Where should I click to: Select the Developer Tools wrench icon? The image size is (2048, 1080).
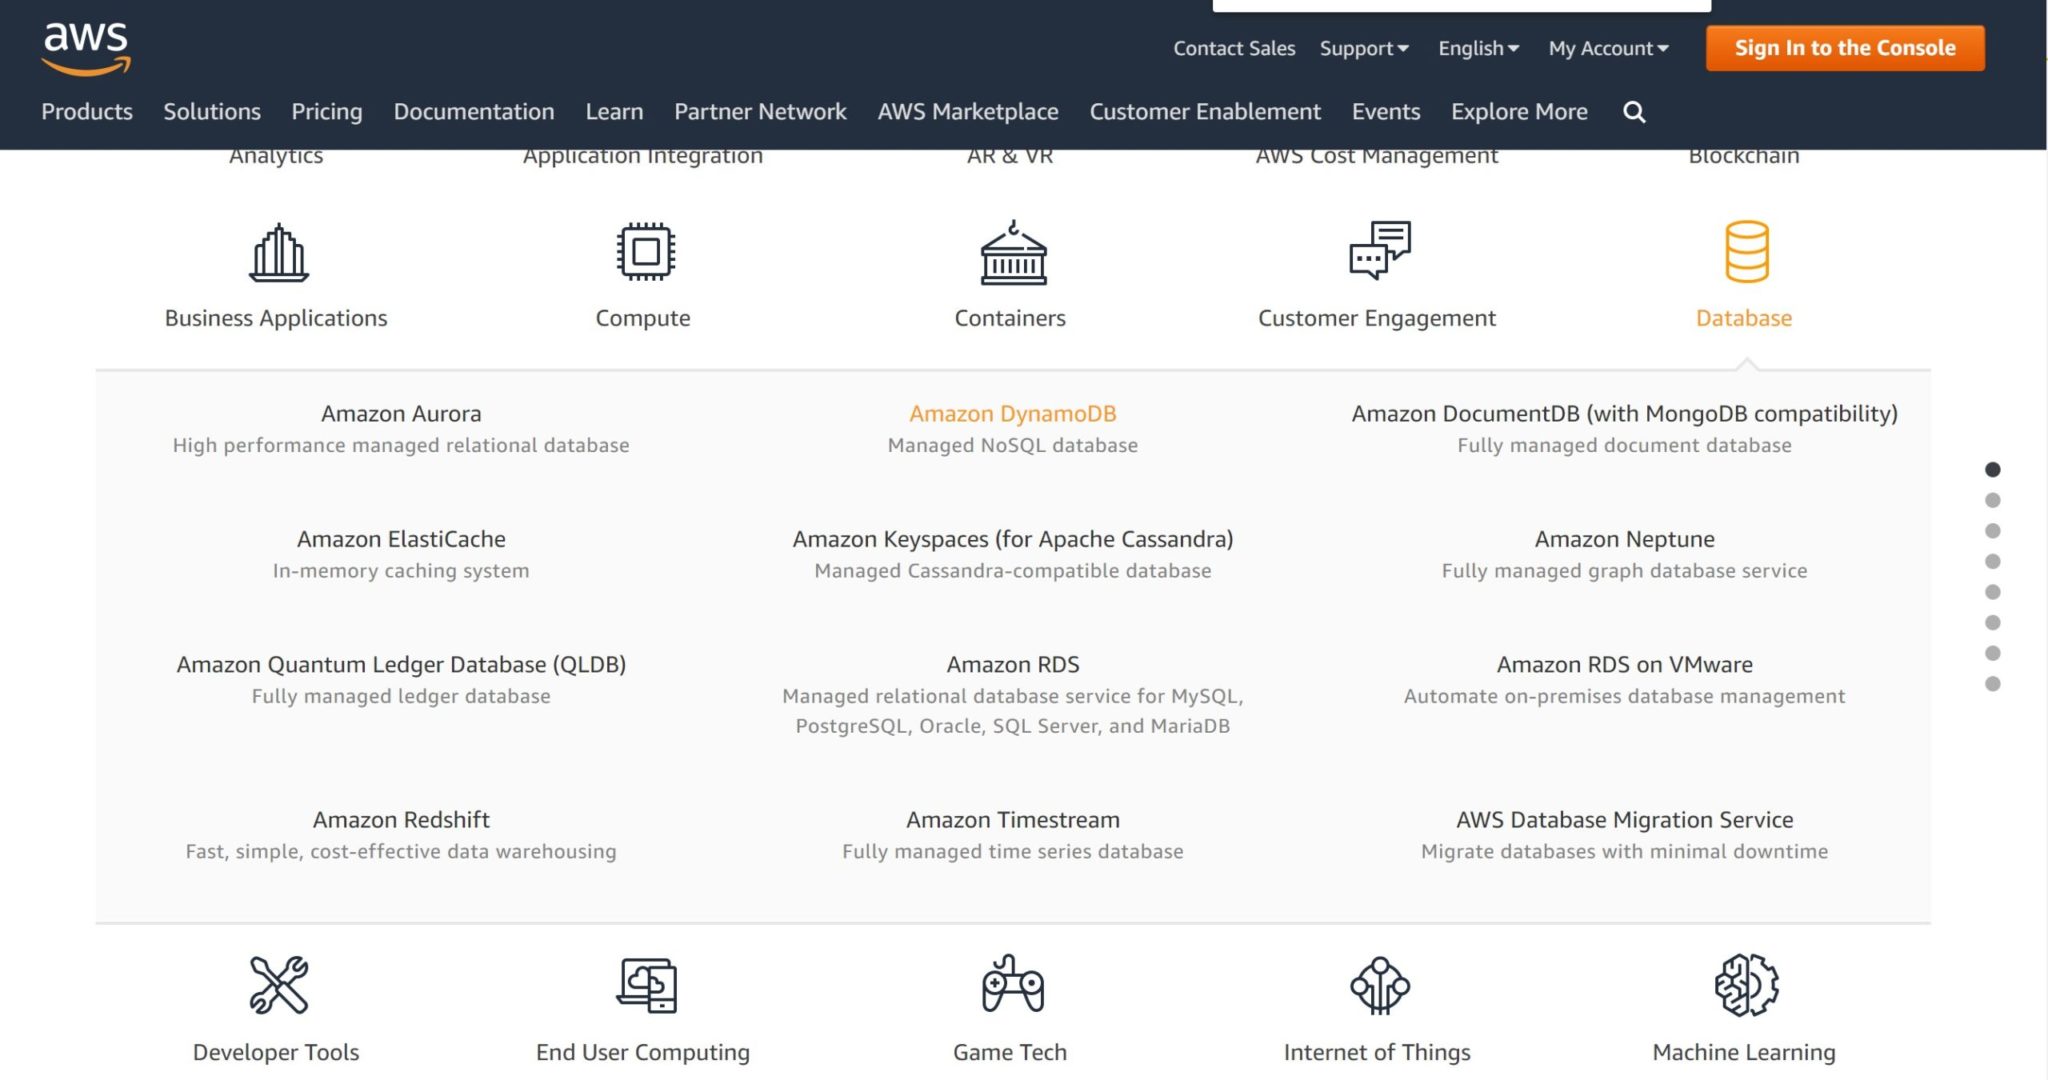(278, 985)
